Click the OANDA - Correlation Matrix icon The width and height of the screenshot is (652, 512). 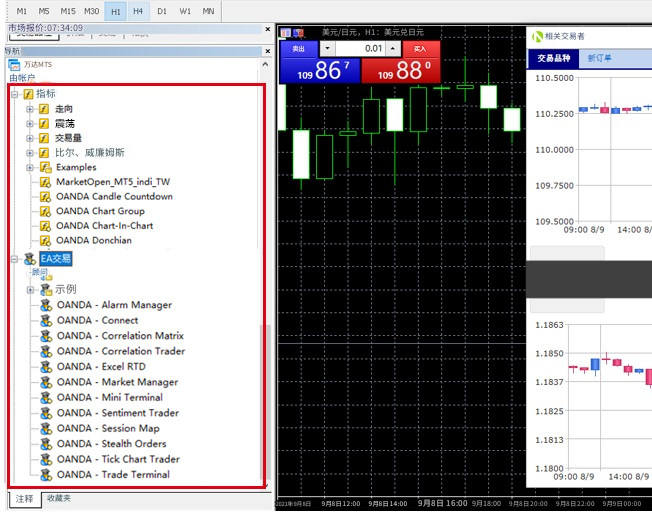(46, 336)
